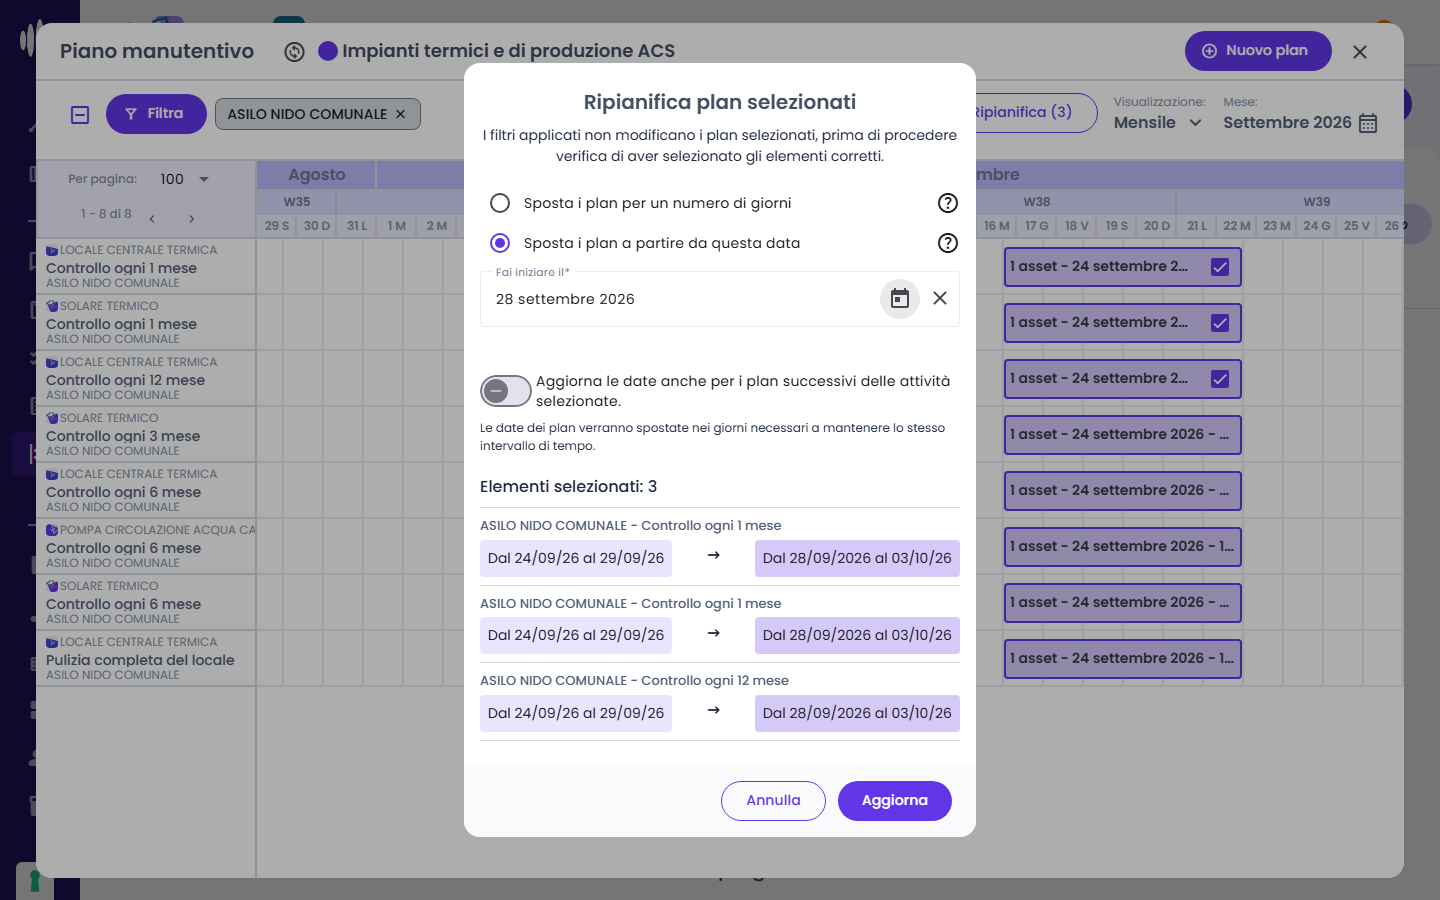Screen dimensions: 1440x900
Task: Click the '31 L' day column header
Action: (x=357, y=226)
